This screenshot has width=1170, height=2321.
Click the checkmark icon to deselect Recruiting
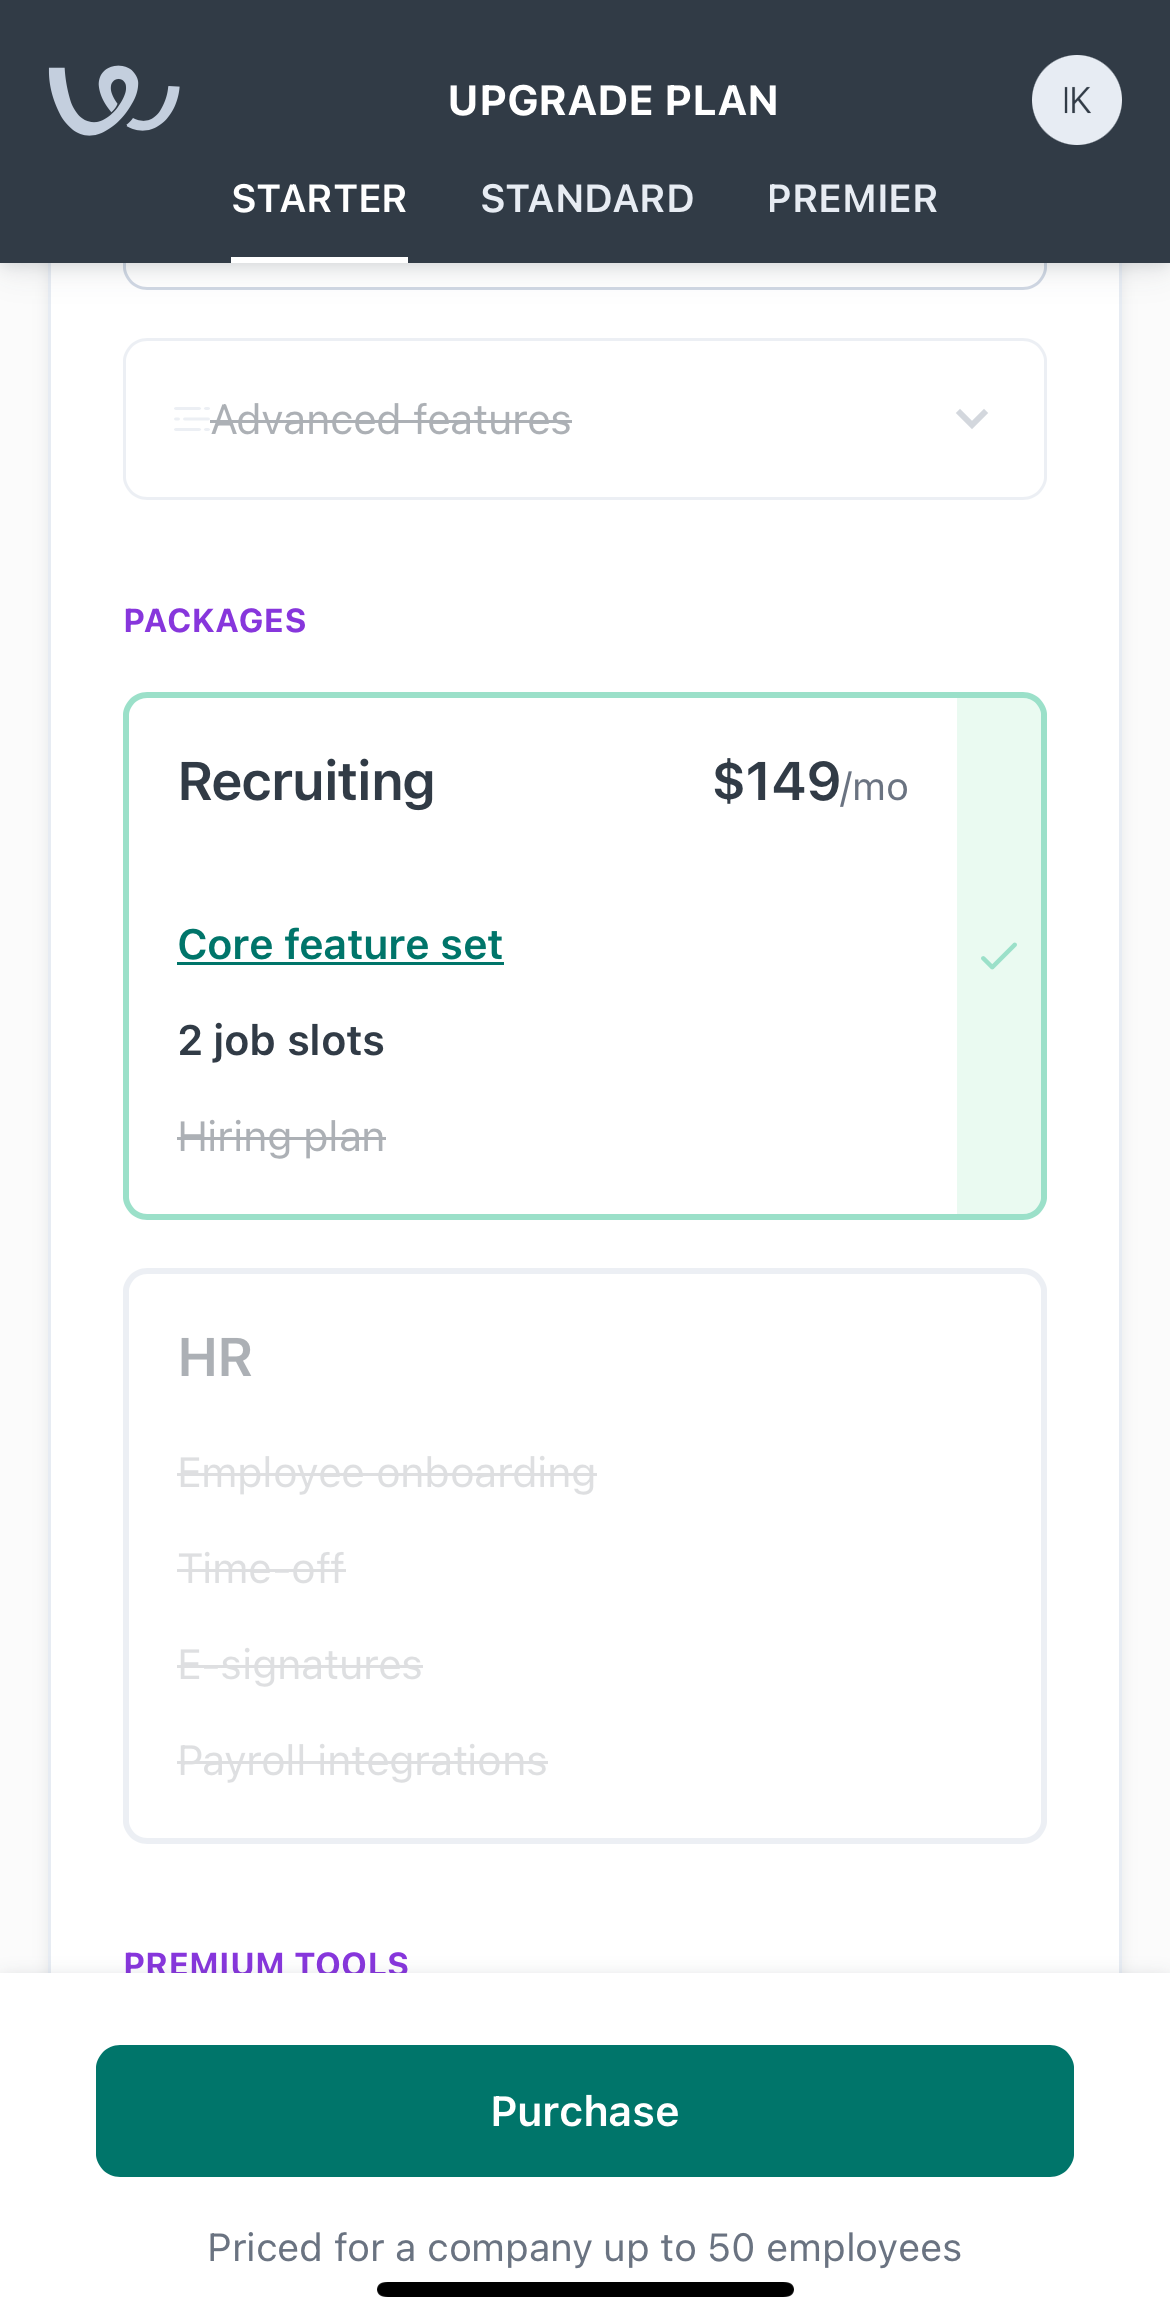pyautogui.click(x=999, y=956)
